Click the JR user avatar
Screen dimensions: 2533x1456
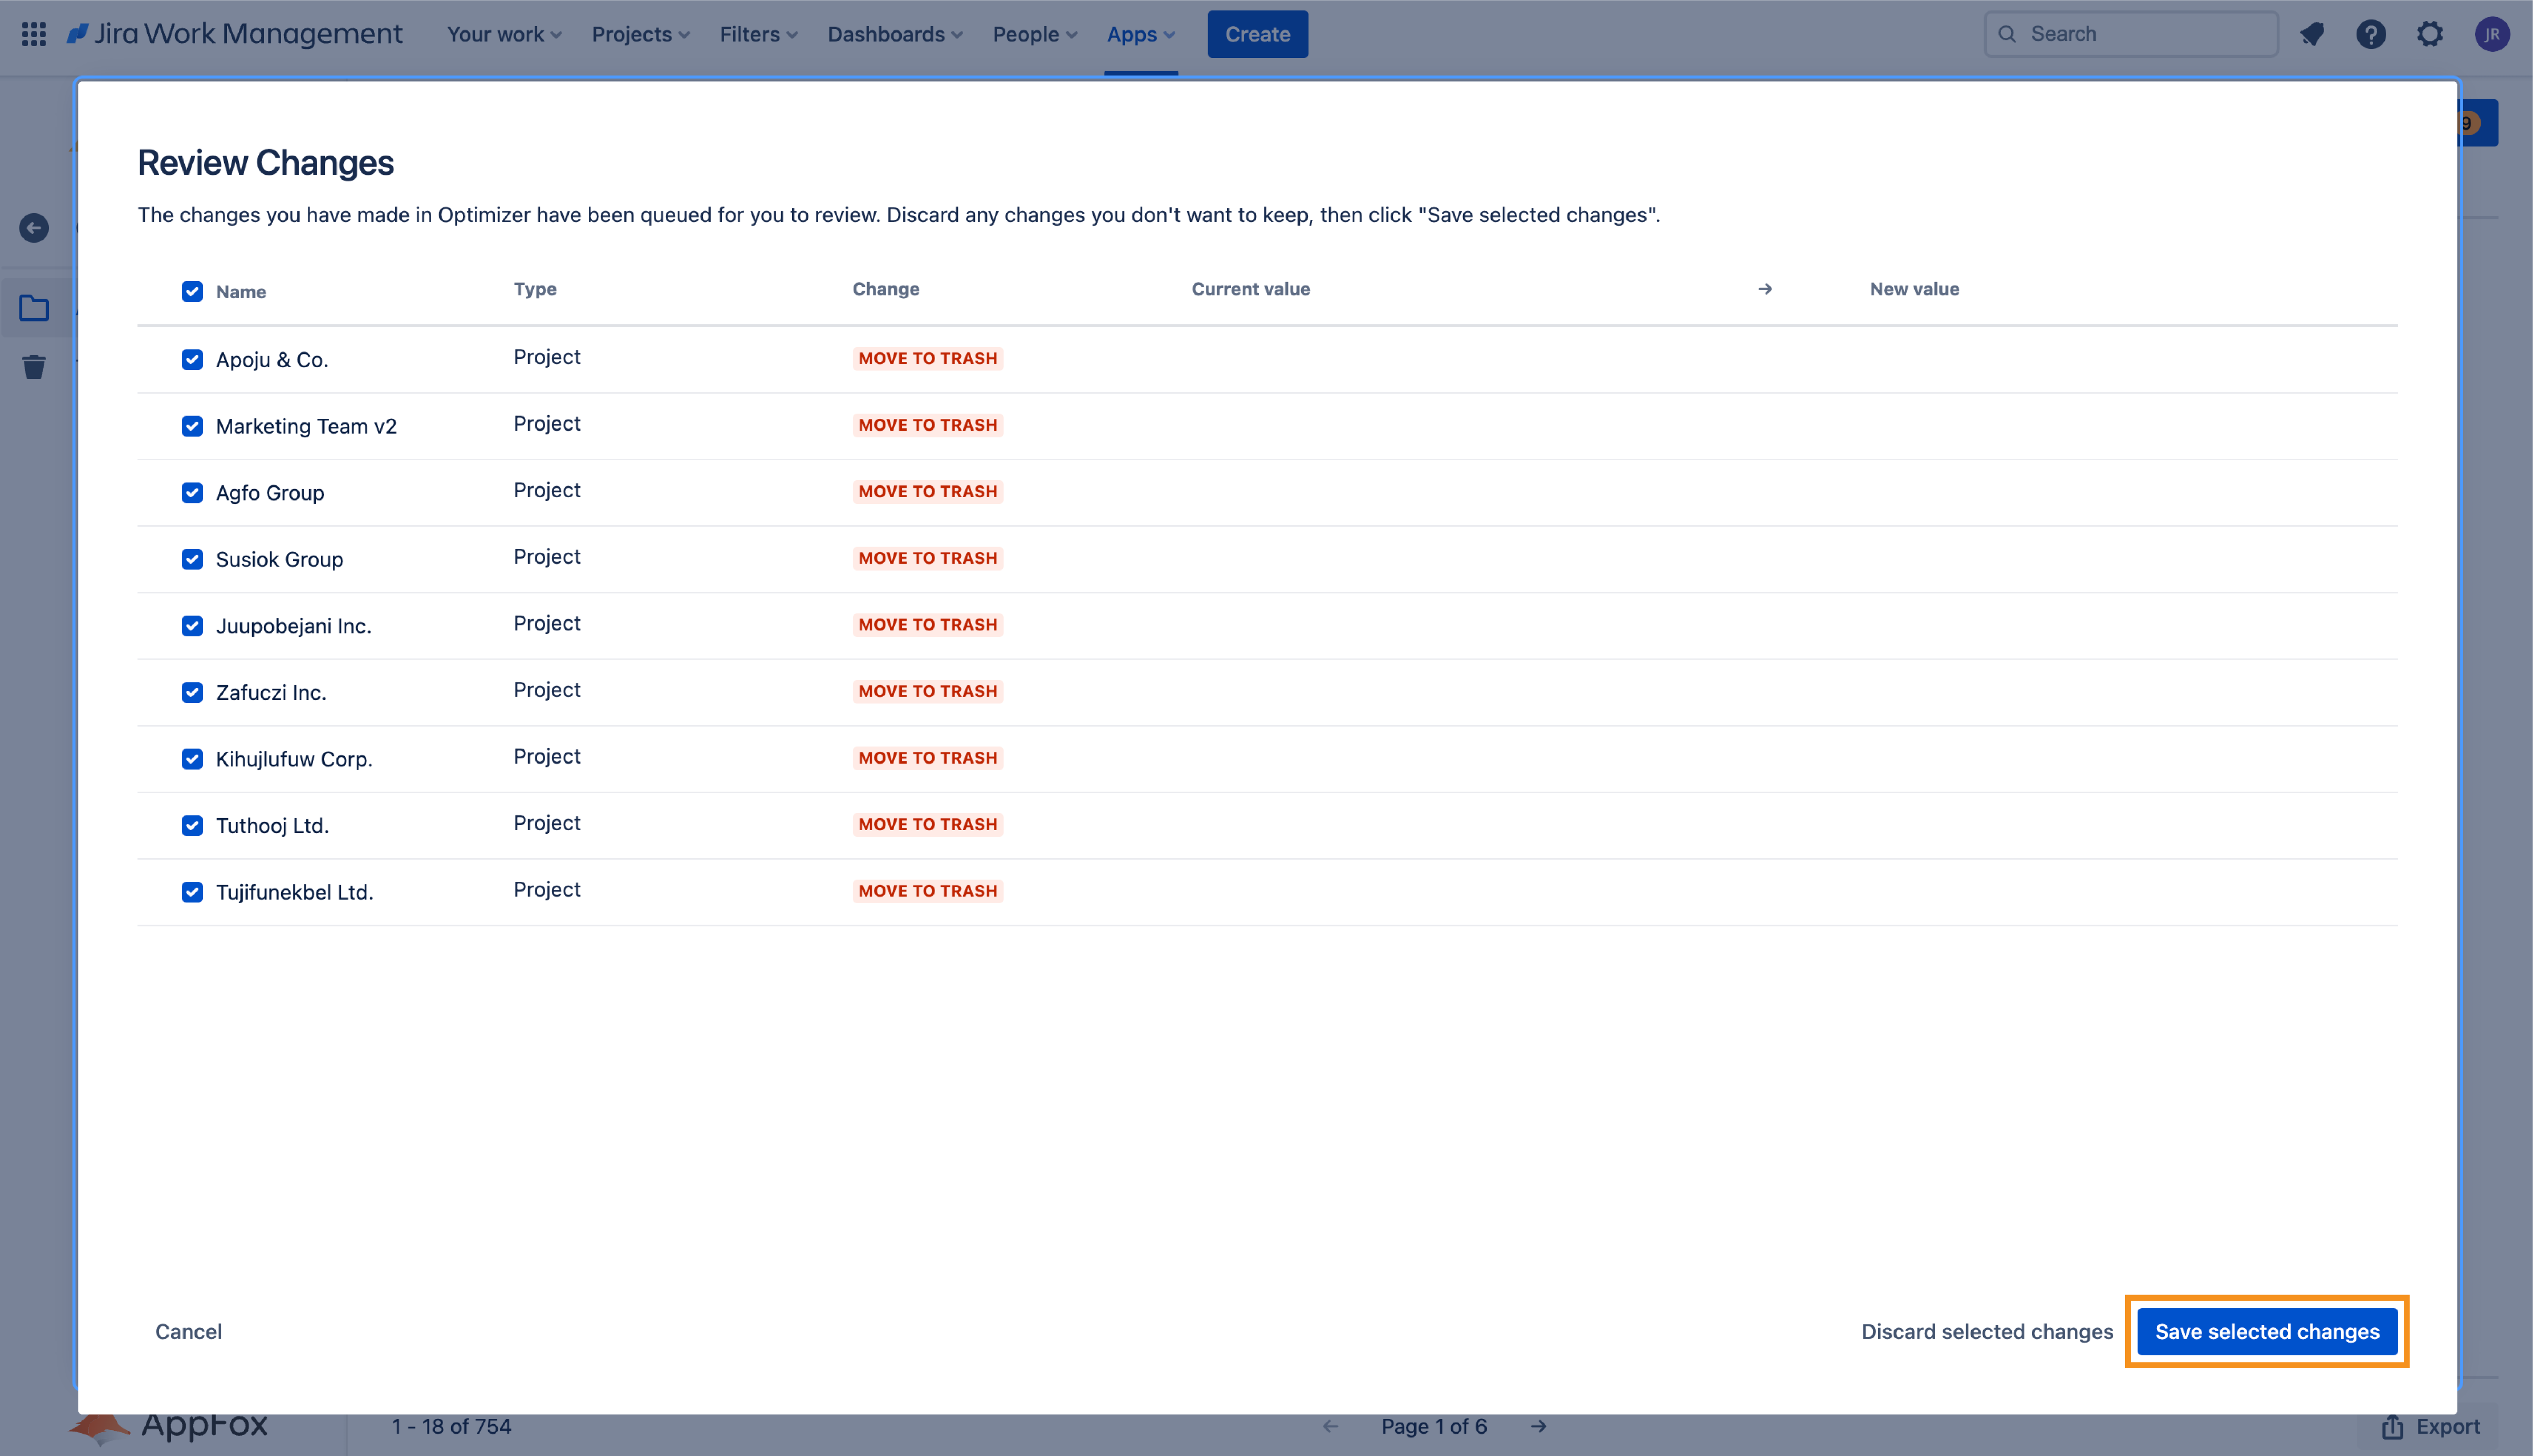pyautogui.click(x=2491, y=34)
